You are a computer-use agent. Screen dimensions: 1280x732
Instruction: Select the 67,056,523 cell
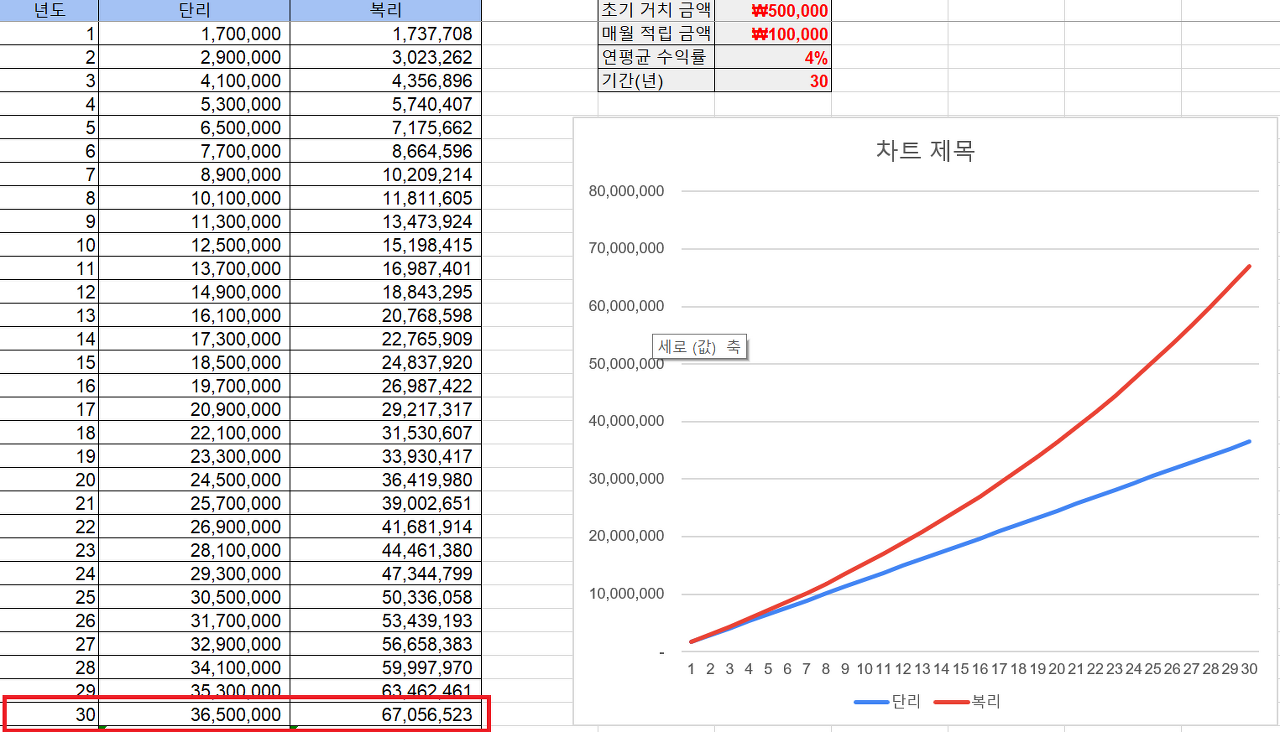(385, 715)
